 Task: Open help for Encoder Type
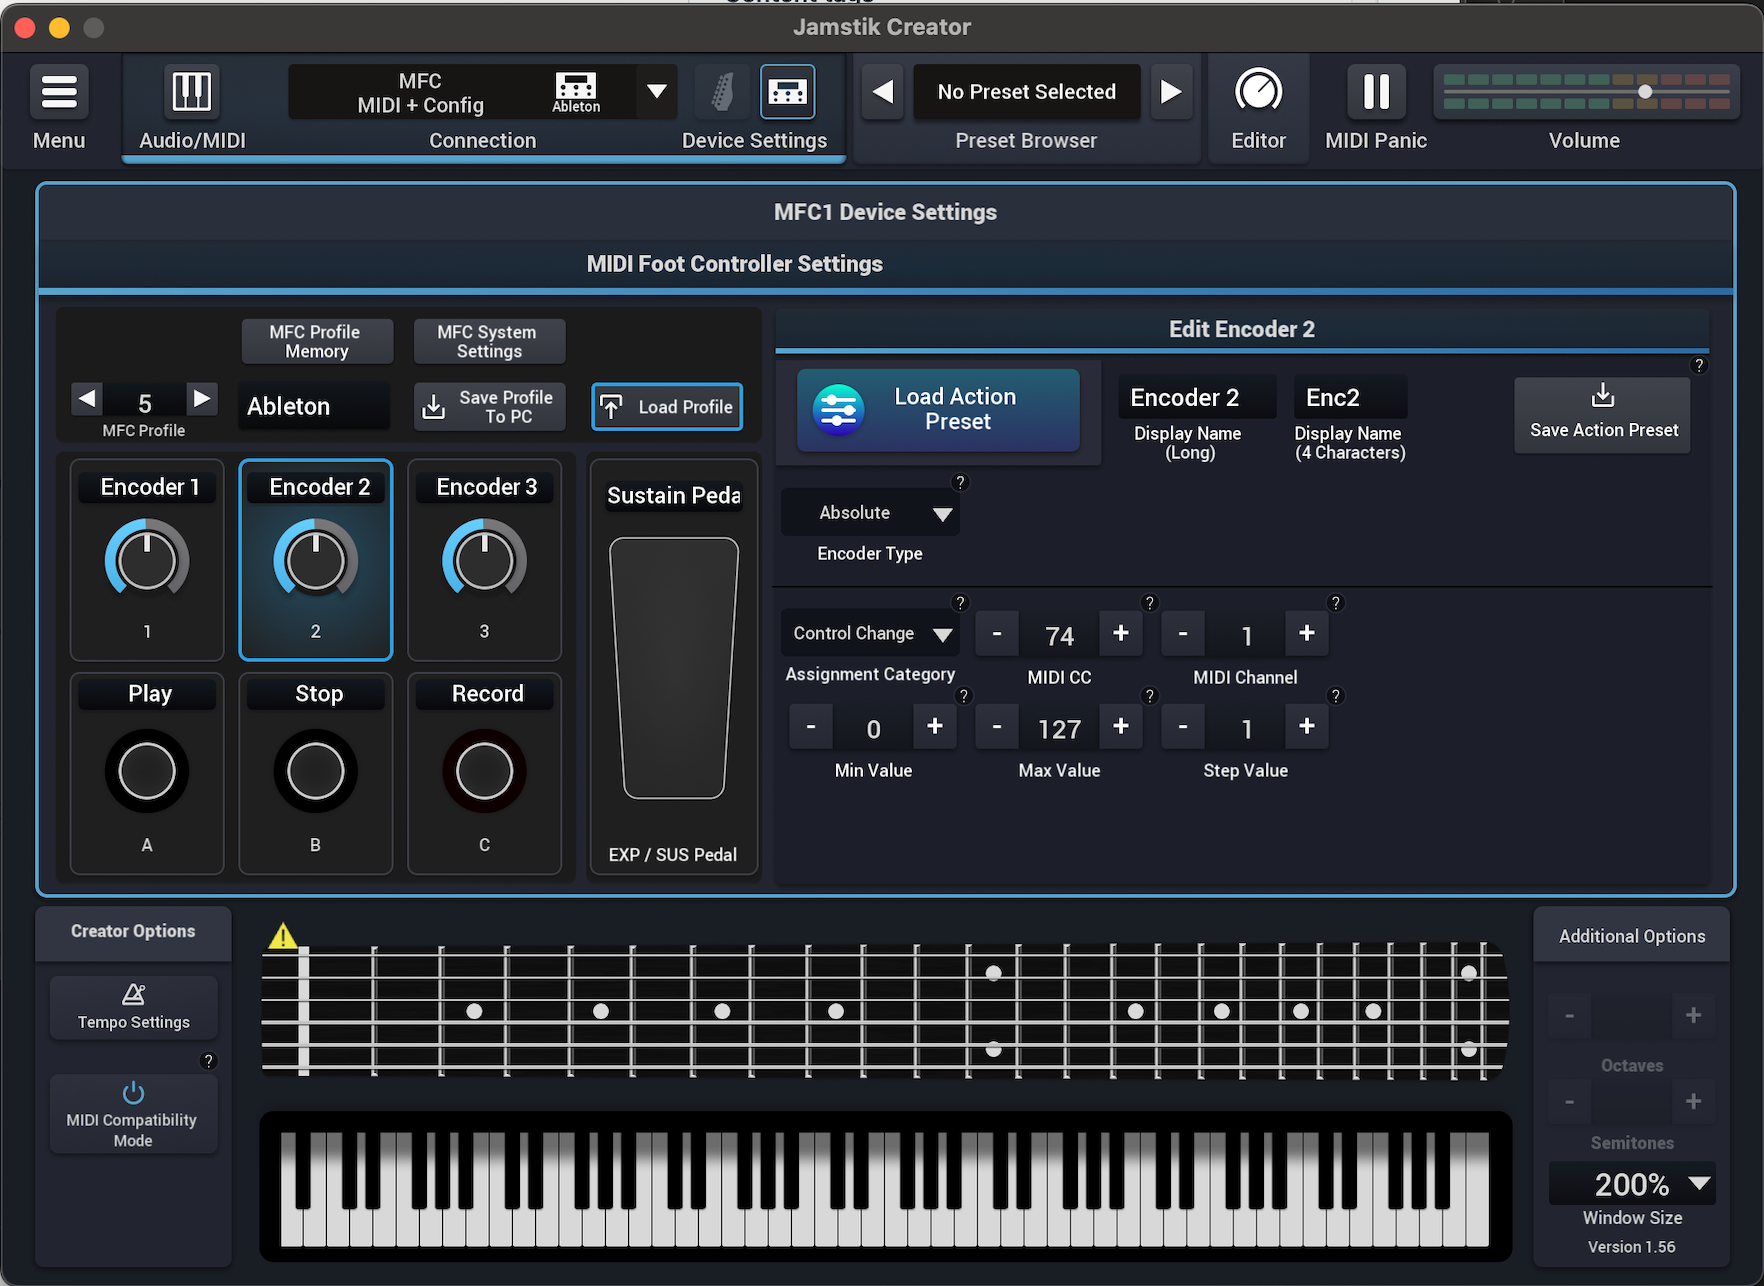[x=960, y=482]
